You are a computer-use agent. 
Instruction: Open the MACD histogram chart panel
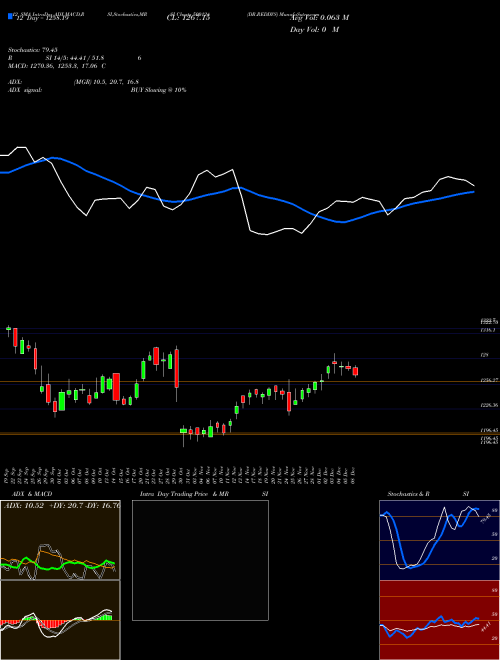60,620
